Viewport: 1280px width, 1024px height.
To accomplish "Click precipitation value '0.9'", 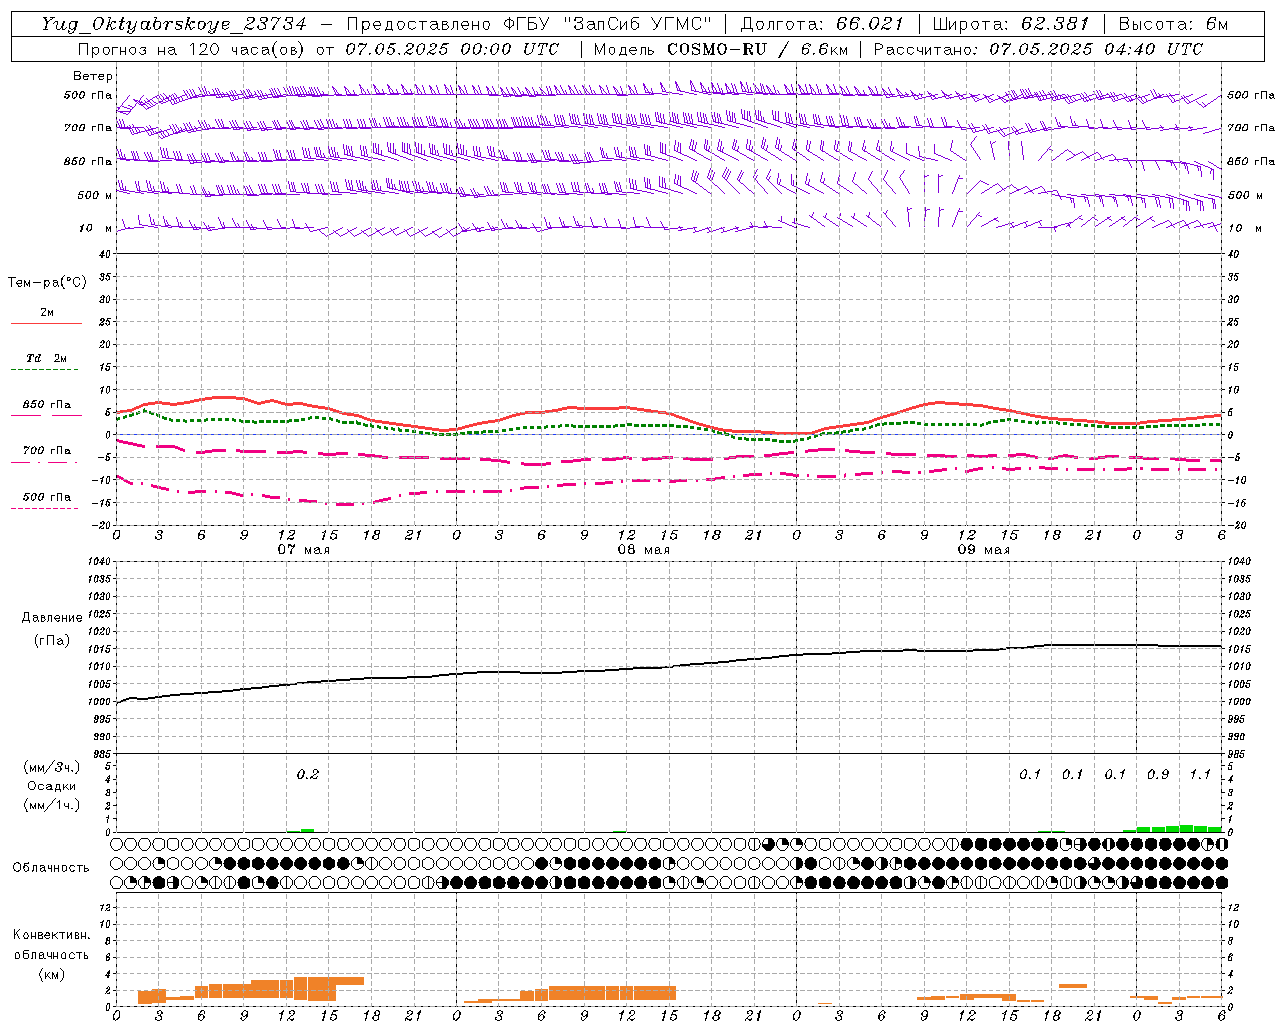I will [1158, 775].
